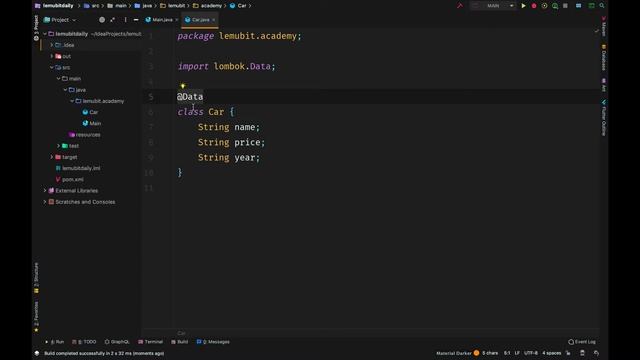
Task: Click the locate file target icon
Action: click(x=102, y=20)
